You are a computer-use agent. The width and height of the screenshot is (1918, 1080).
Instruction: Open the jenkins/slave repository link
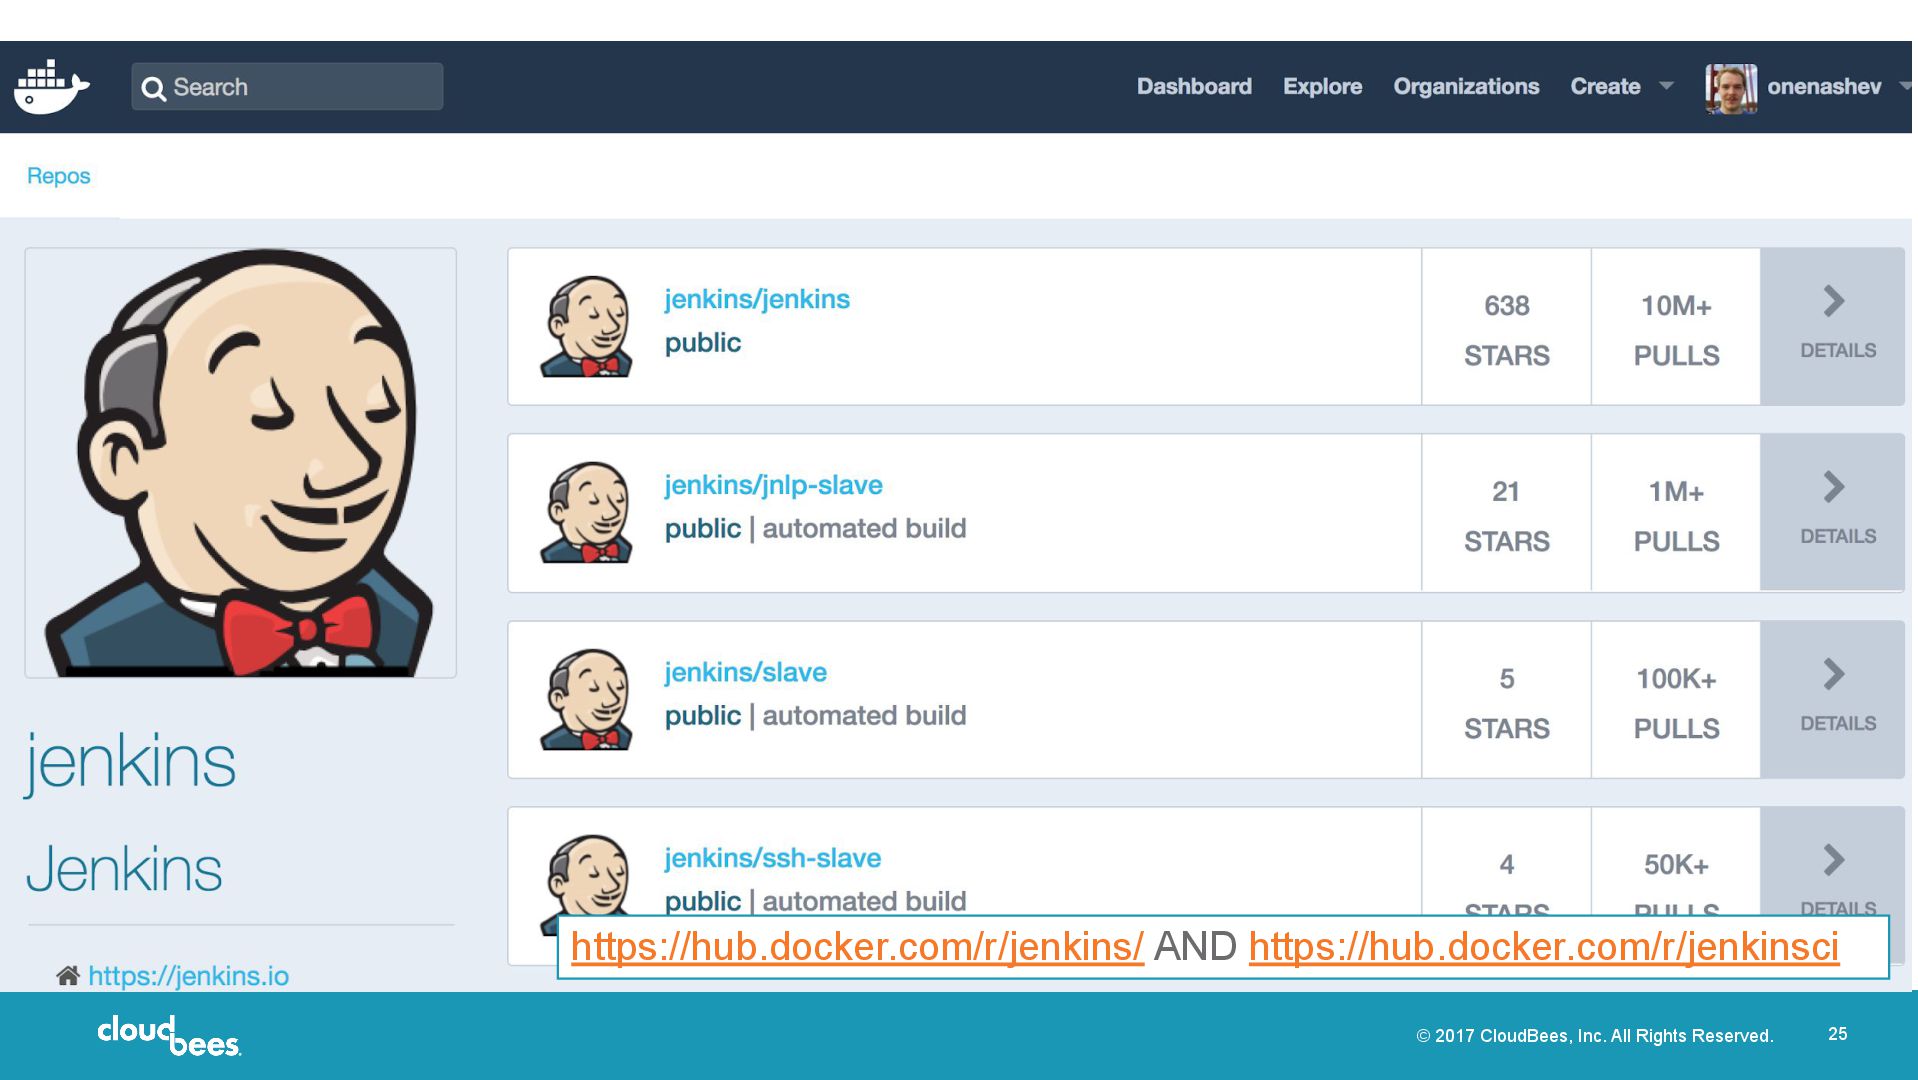click(x=745, y=672)
